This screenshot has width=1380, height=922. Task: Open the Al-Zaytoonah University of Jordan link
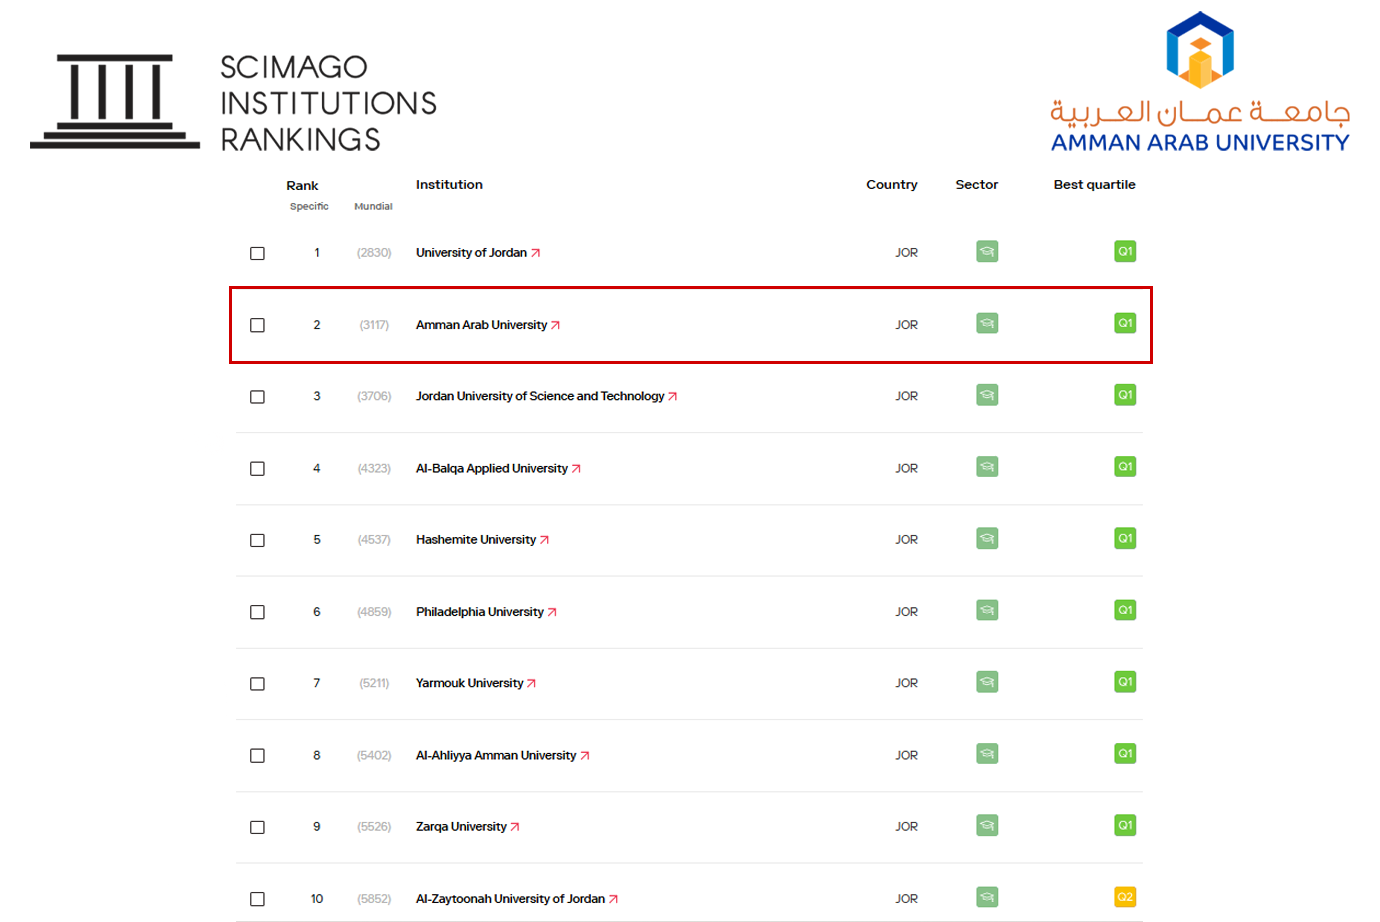pyautogui.click(x=517, y=899)
